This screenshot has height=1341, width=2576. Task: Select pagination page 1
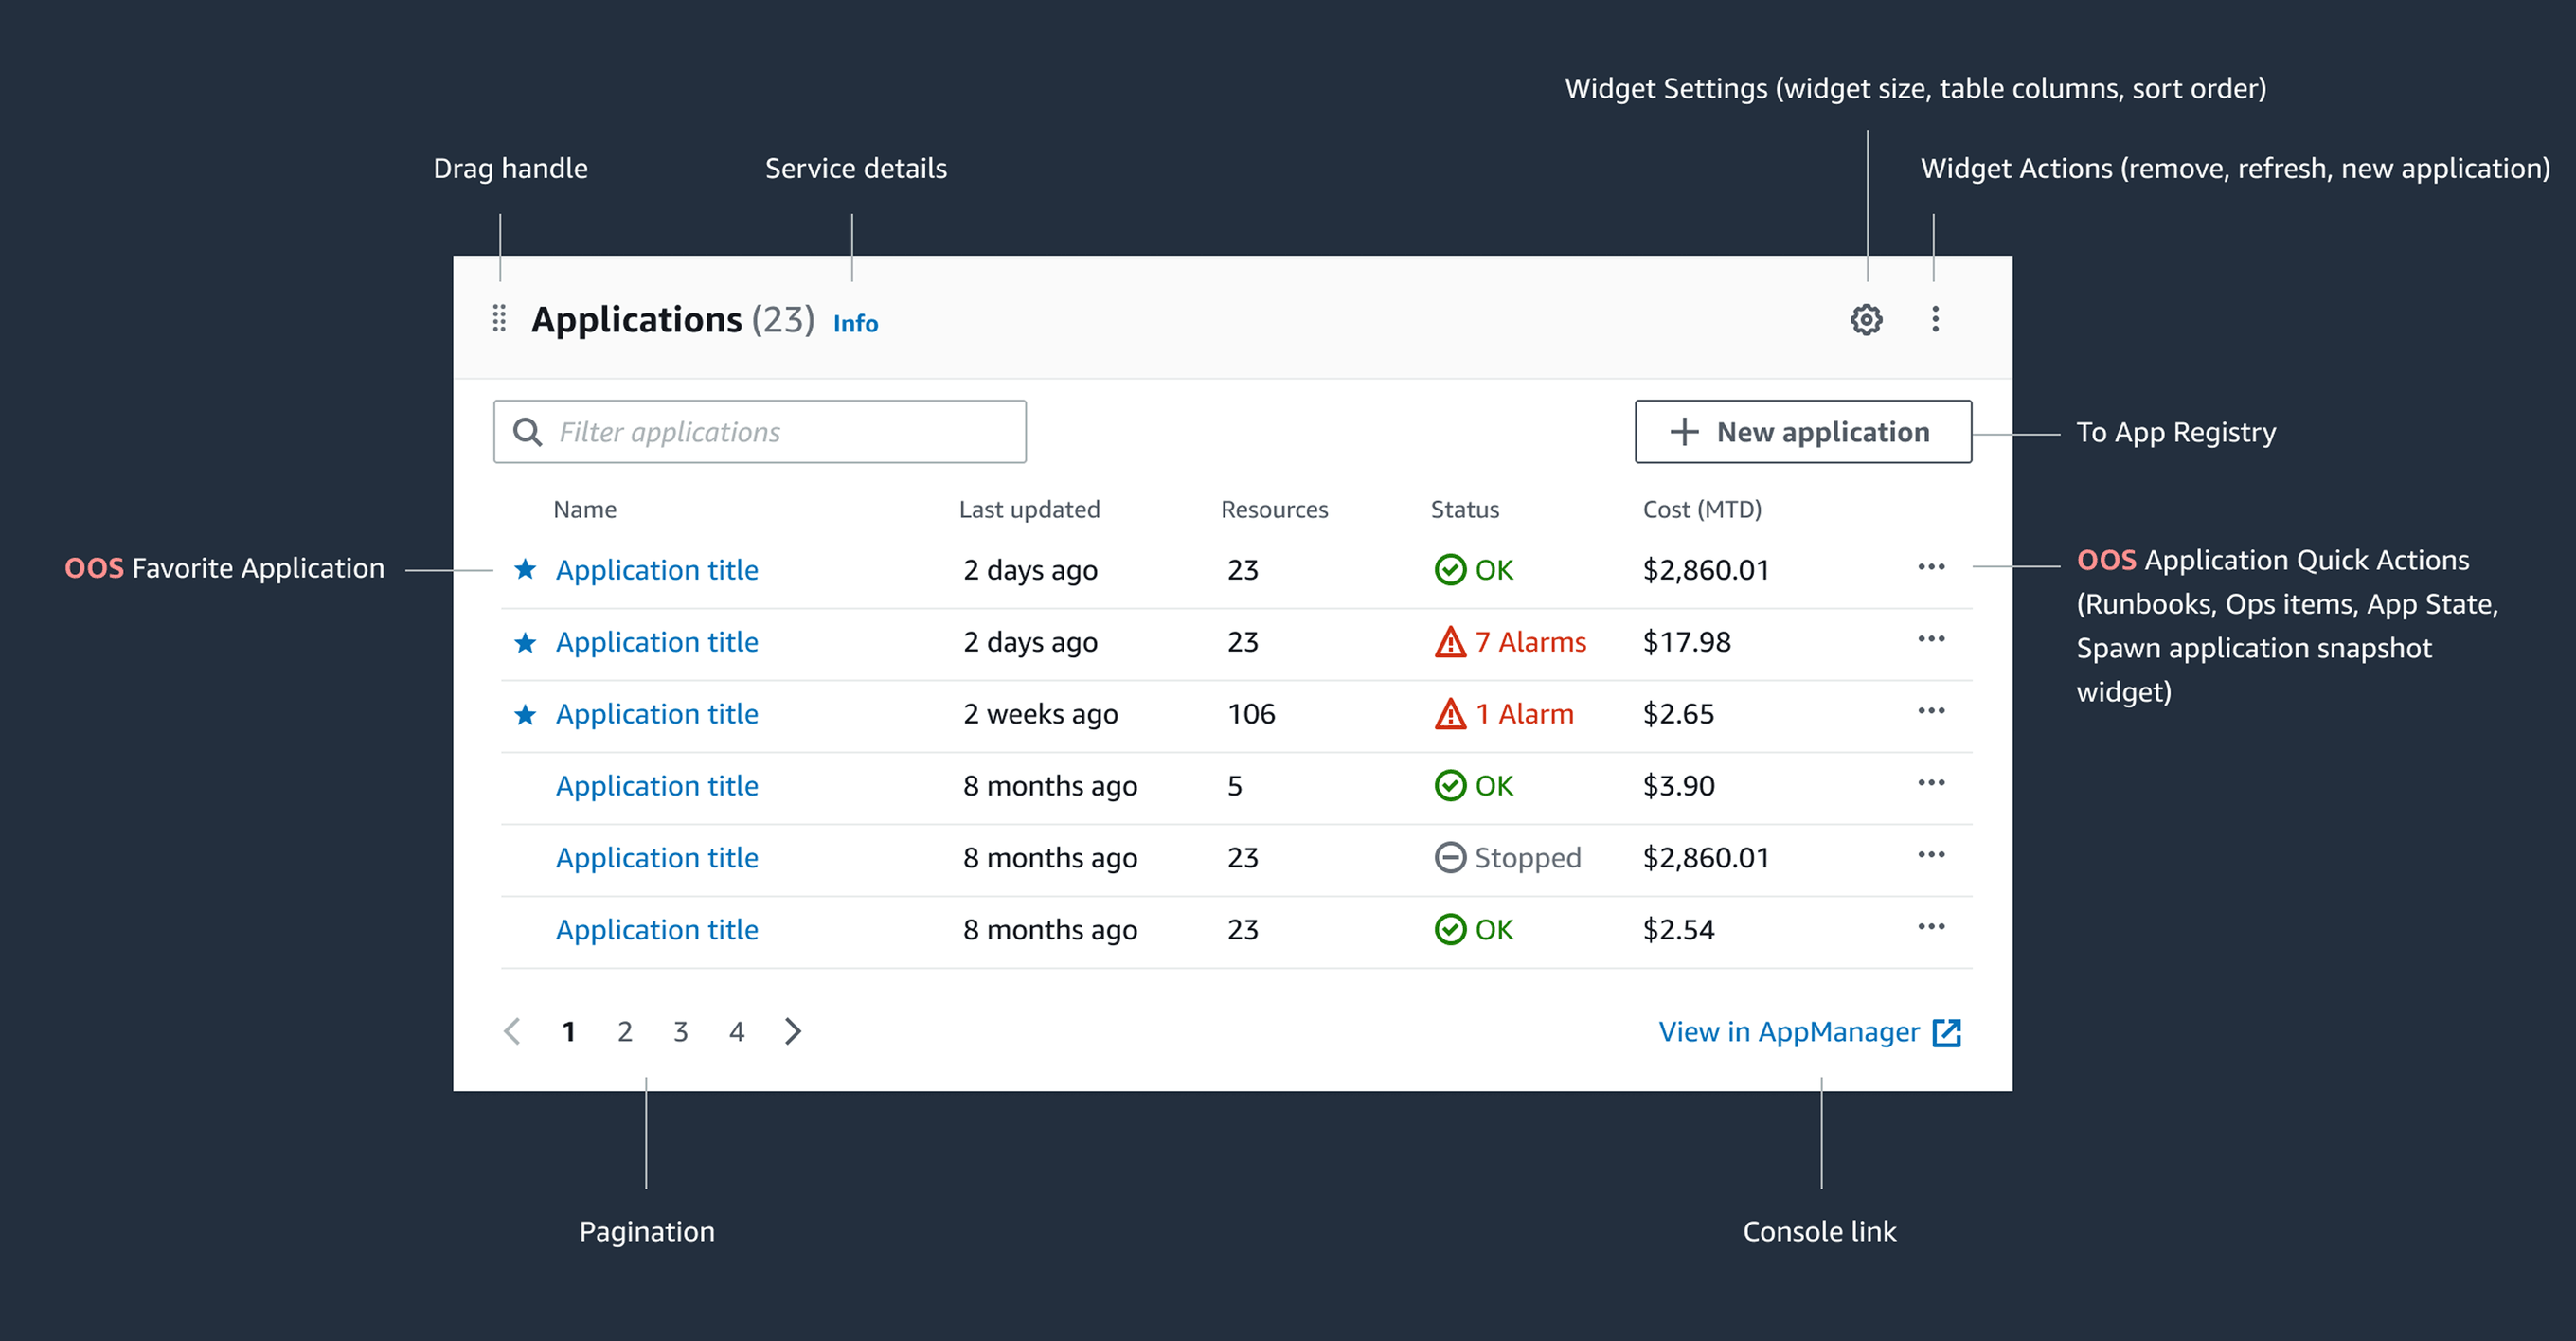coord(568,1032)
